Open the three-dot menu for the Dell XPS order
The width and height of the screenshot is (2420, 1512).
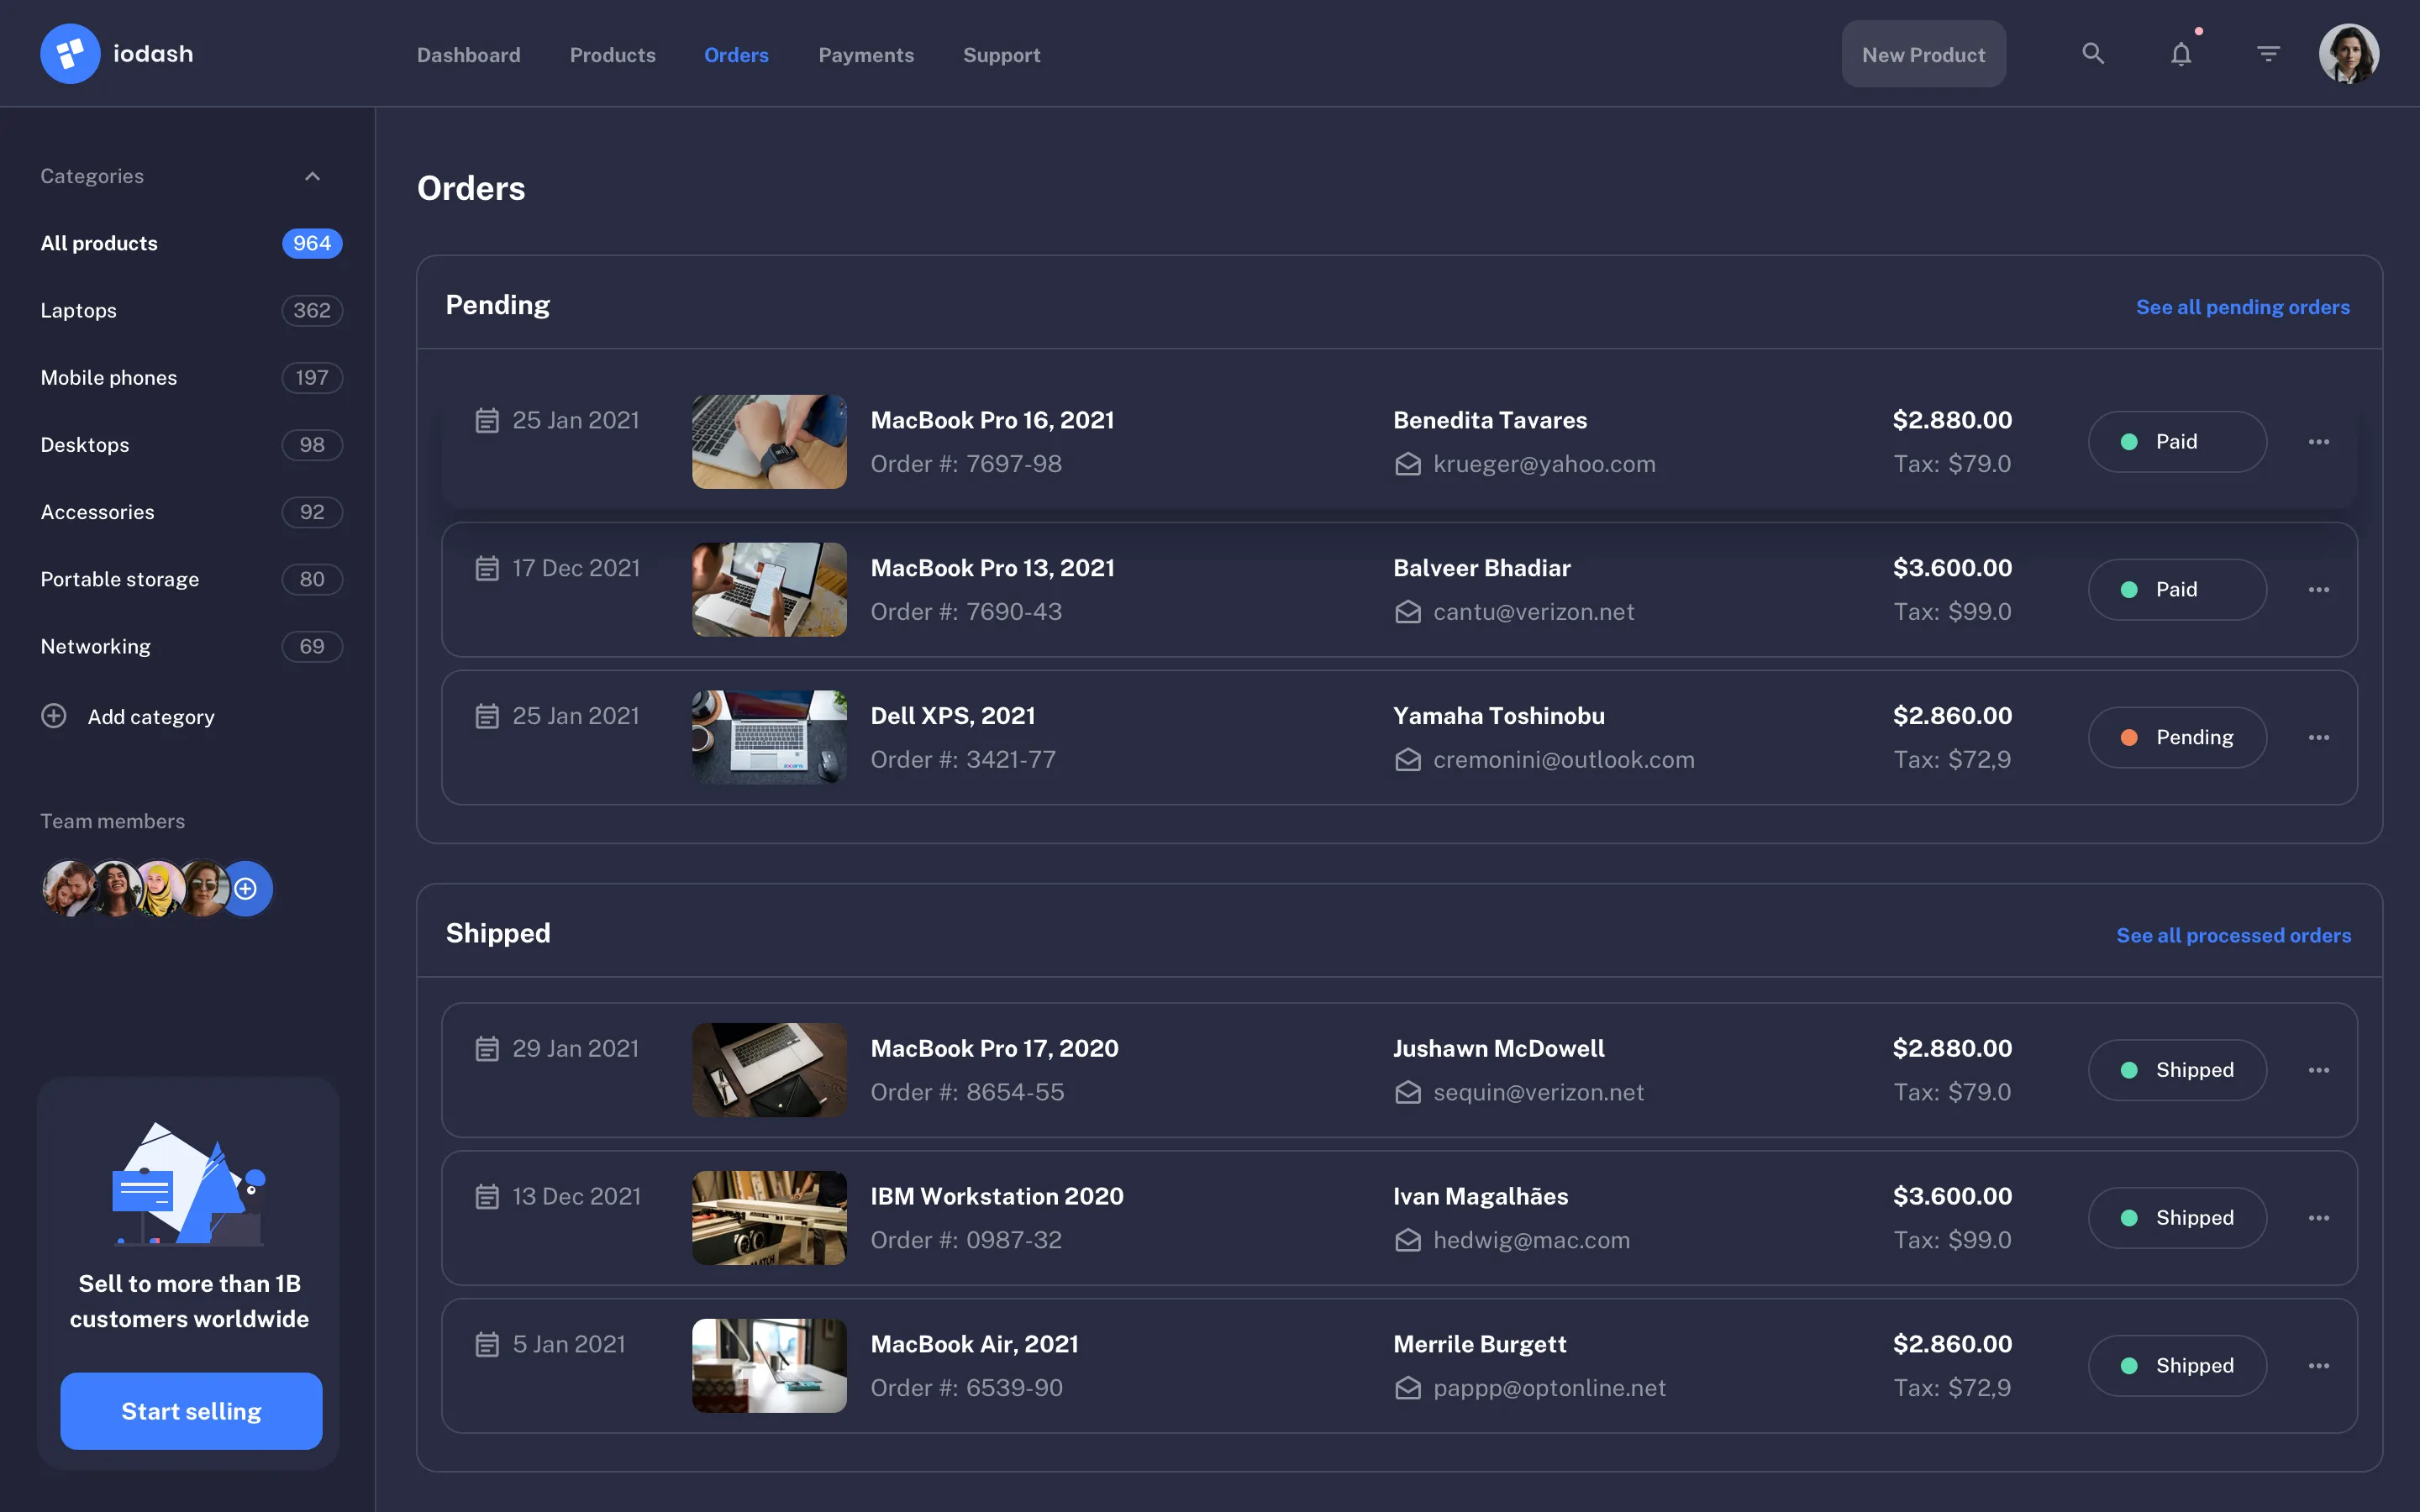tap(2320, 737)
